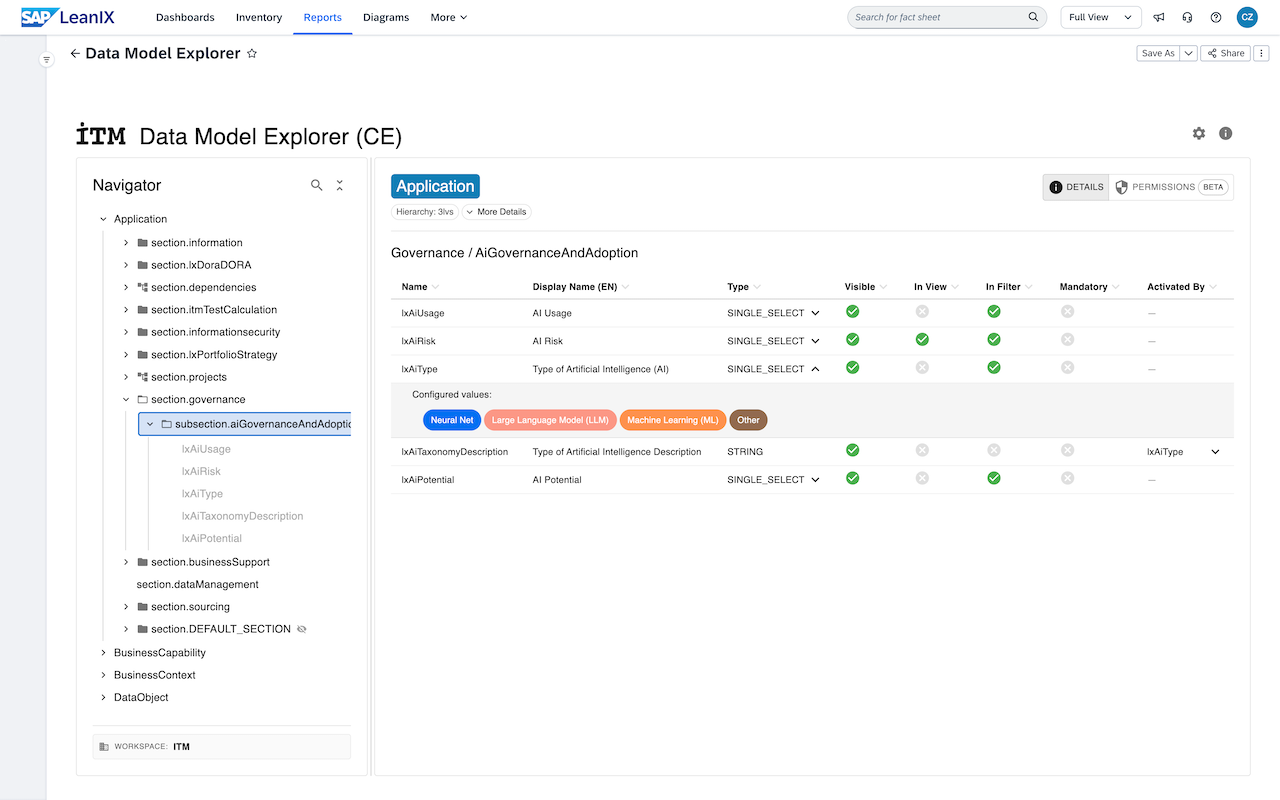Open the CZ user avatar menu
The image size is (1280, 800).
(1247, 17)
